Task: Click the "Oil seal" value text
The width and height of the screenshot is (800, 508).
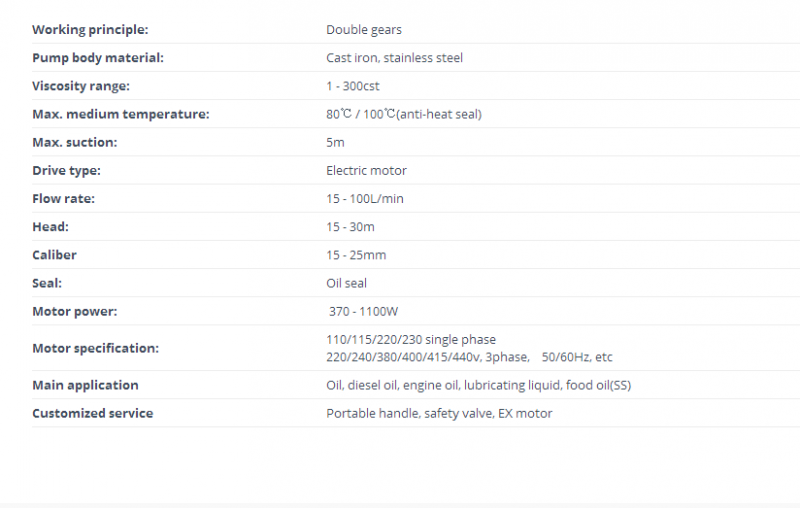Action: (x=347, y=283)
